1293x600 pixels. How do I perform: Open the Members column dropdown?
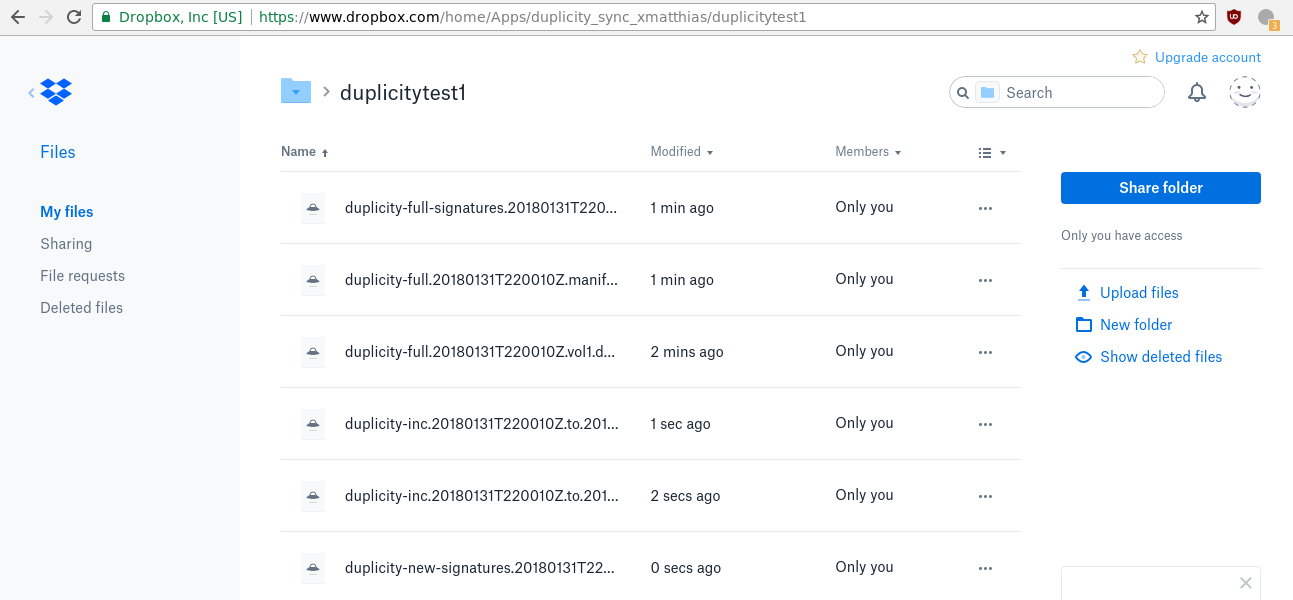(869, 152)
